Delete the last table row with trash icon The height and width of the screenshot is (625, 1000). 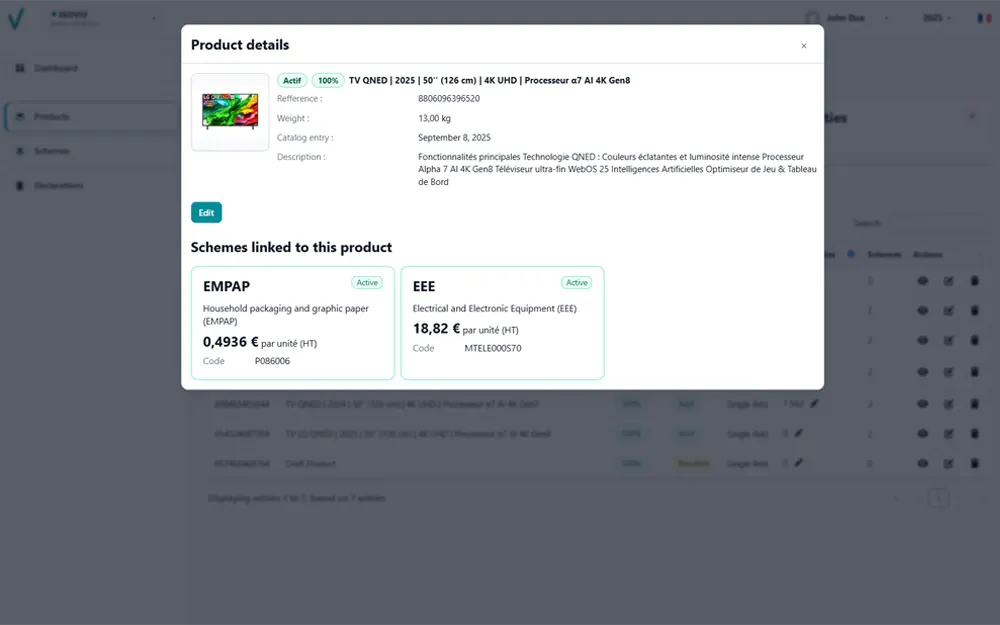pyautogui.click(x=975, y=463)
